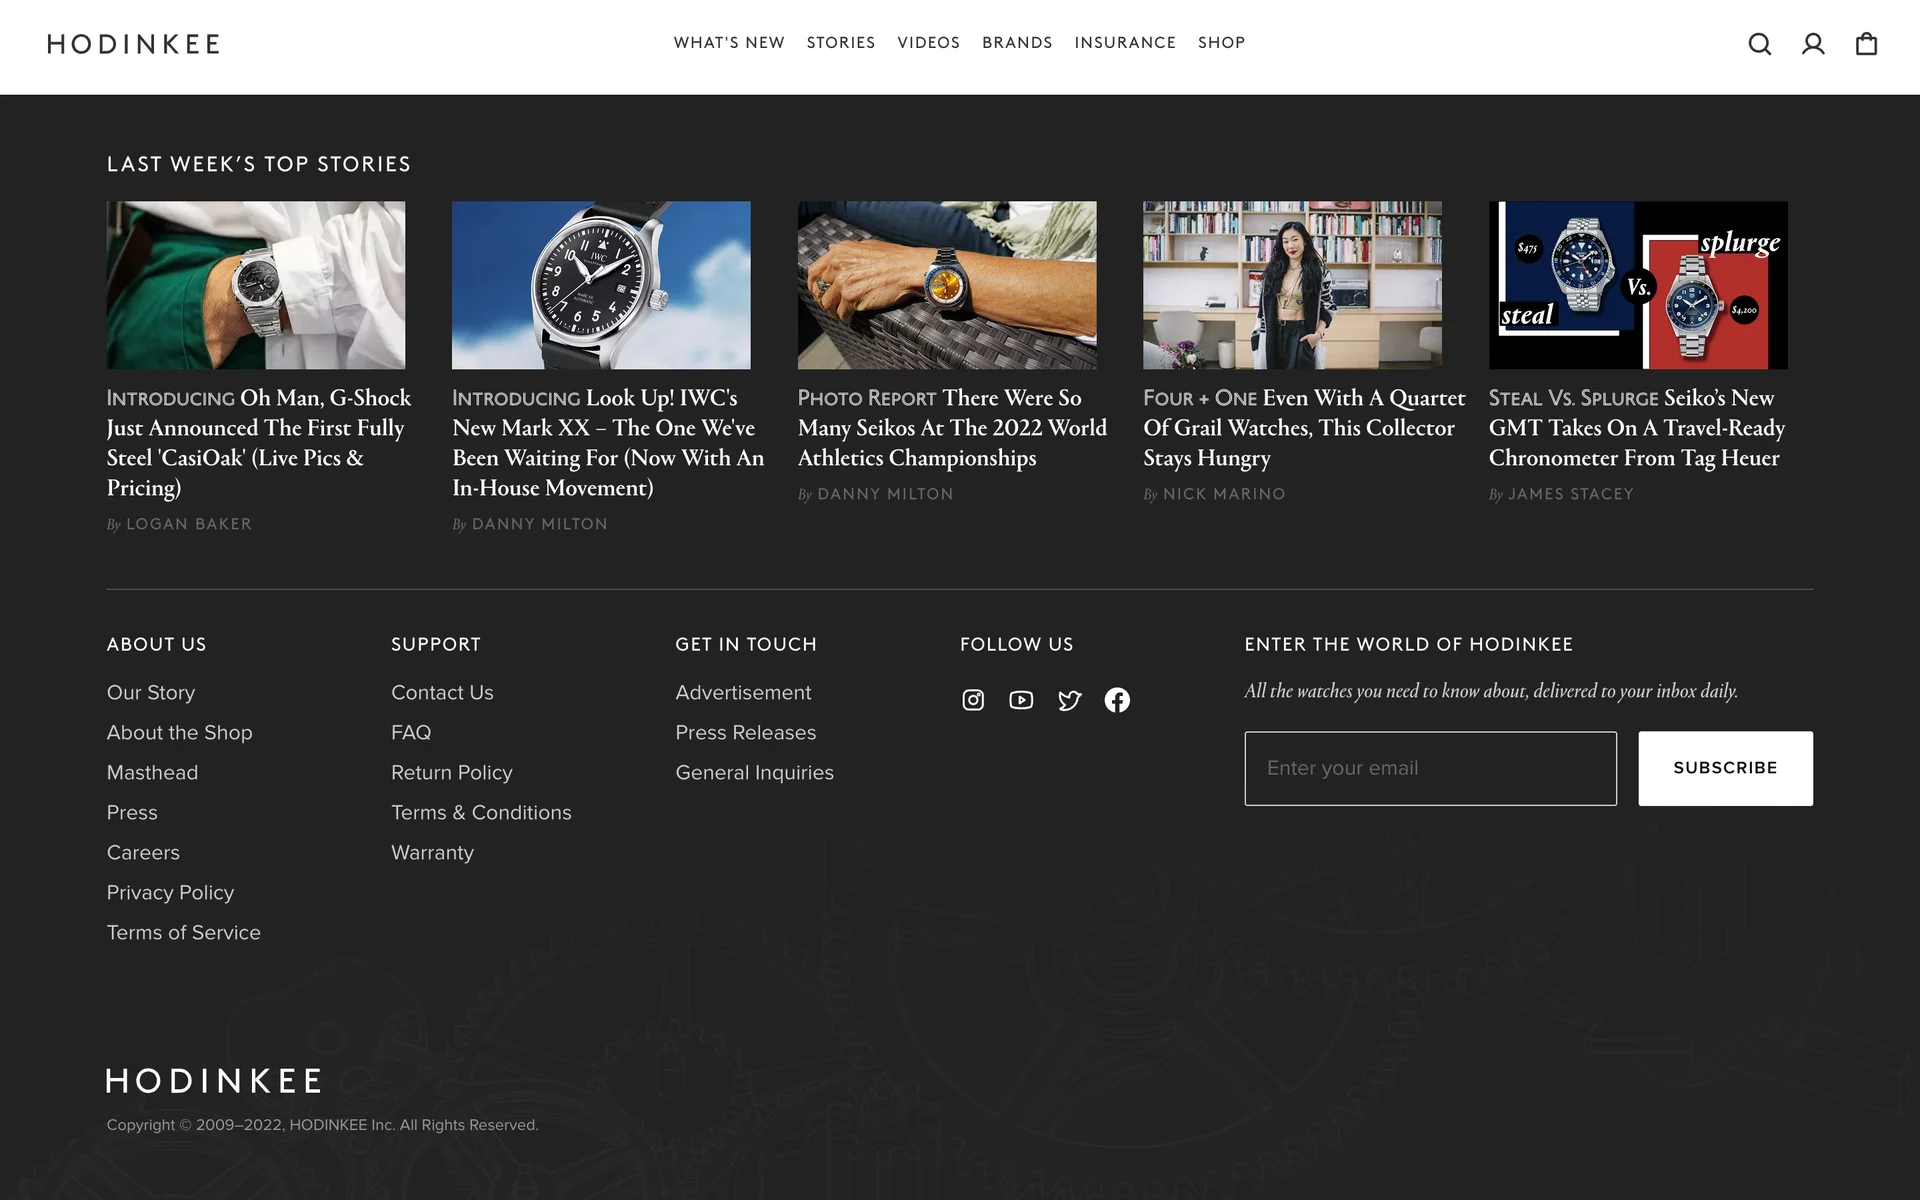The width and height of the screenshot is (1920, 1200).
Task: Go to the Insurance menu item
Action: [1125, 43]
